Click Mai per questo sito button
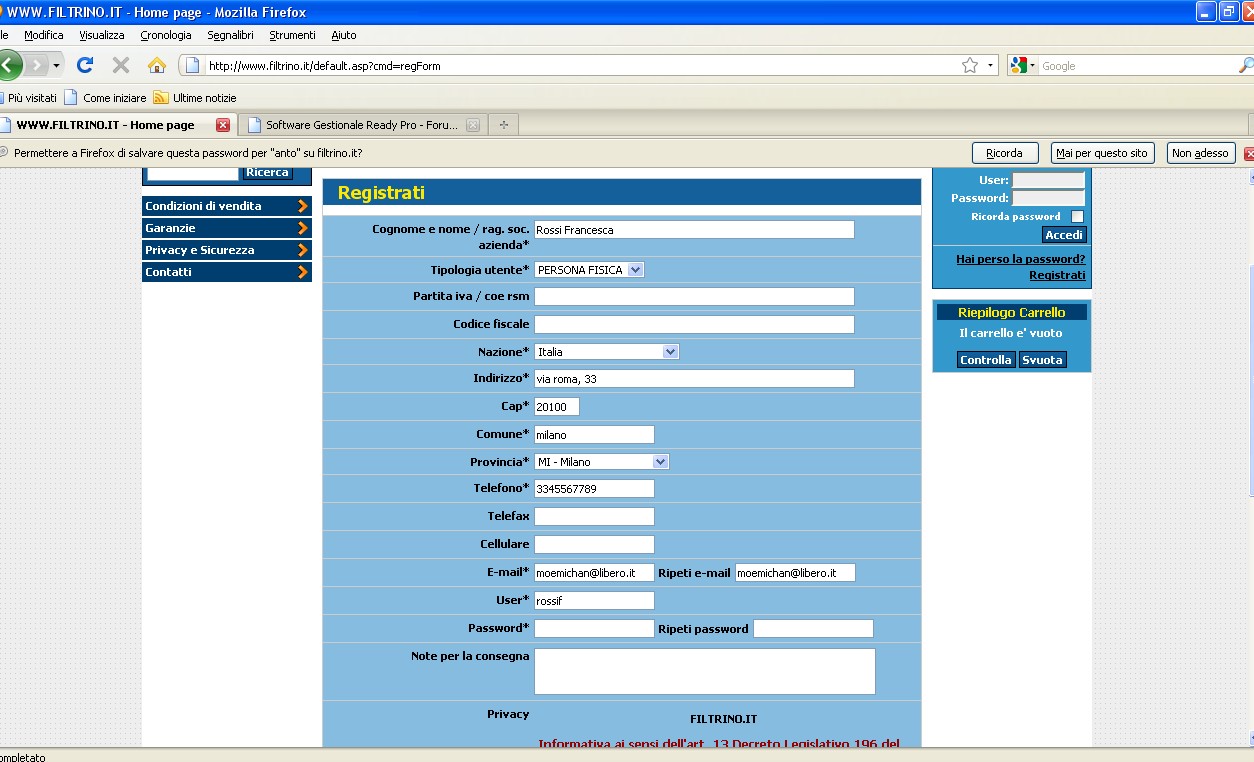The width and height of the screenshot is (1254, 762). pyautogui.click(x=1102, y=153)
